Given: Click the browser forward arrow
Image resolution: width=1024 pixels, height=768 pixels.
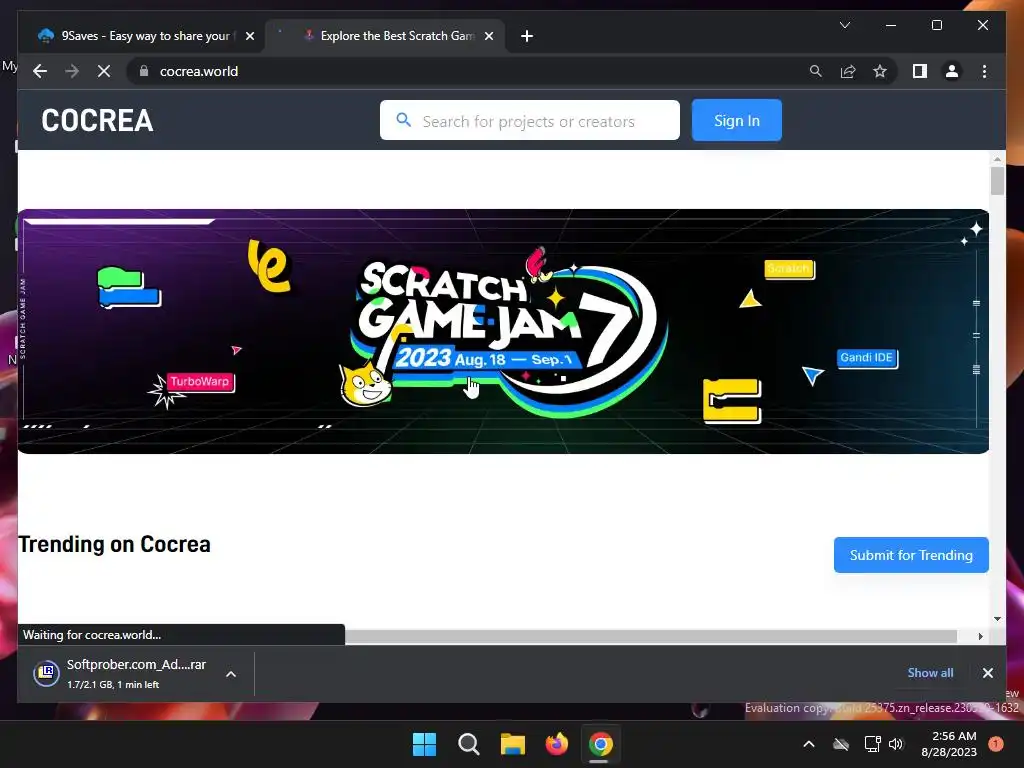Looking at the screenshot, I should click(x=72, y=71).
